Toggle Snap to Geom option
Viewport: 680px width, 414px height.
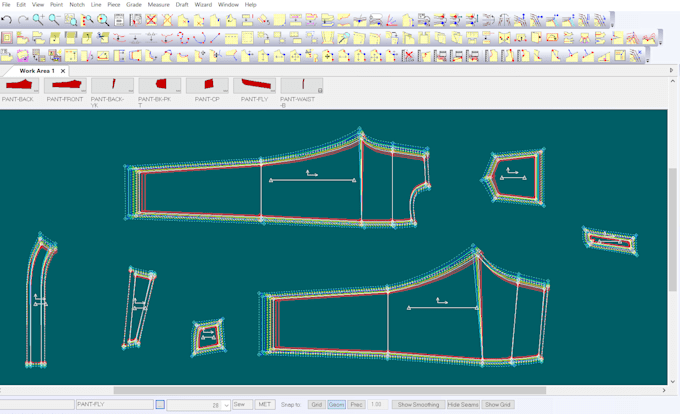pos(336,404)
